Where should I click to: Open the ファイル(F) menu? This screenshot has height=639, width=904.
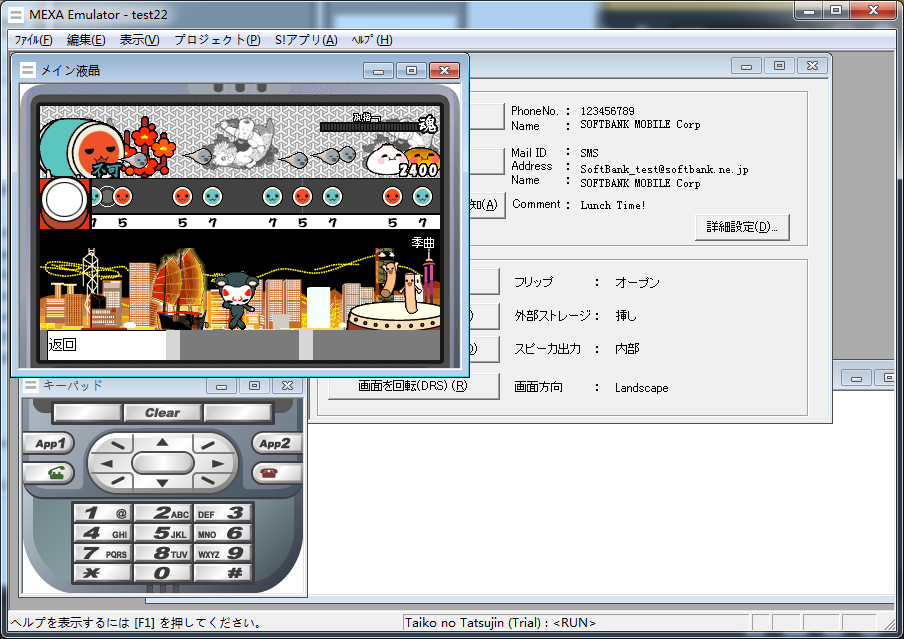tap(33, 40)
